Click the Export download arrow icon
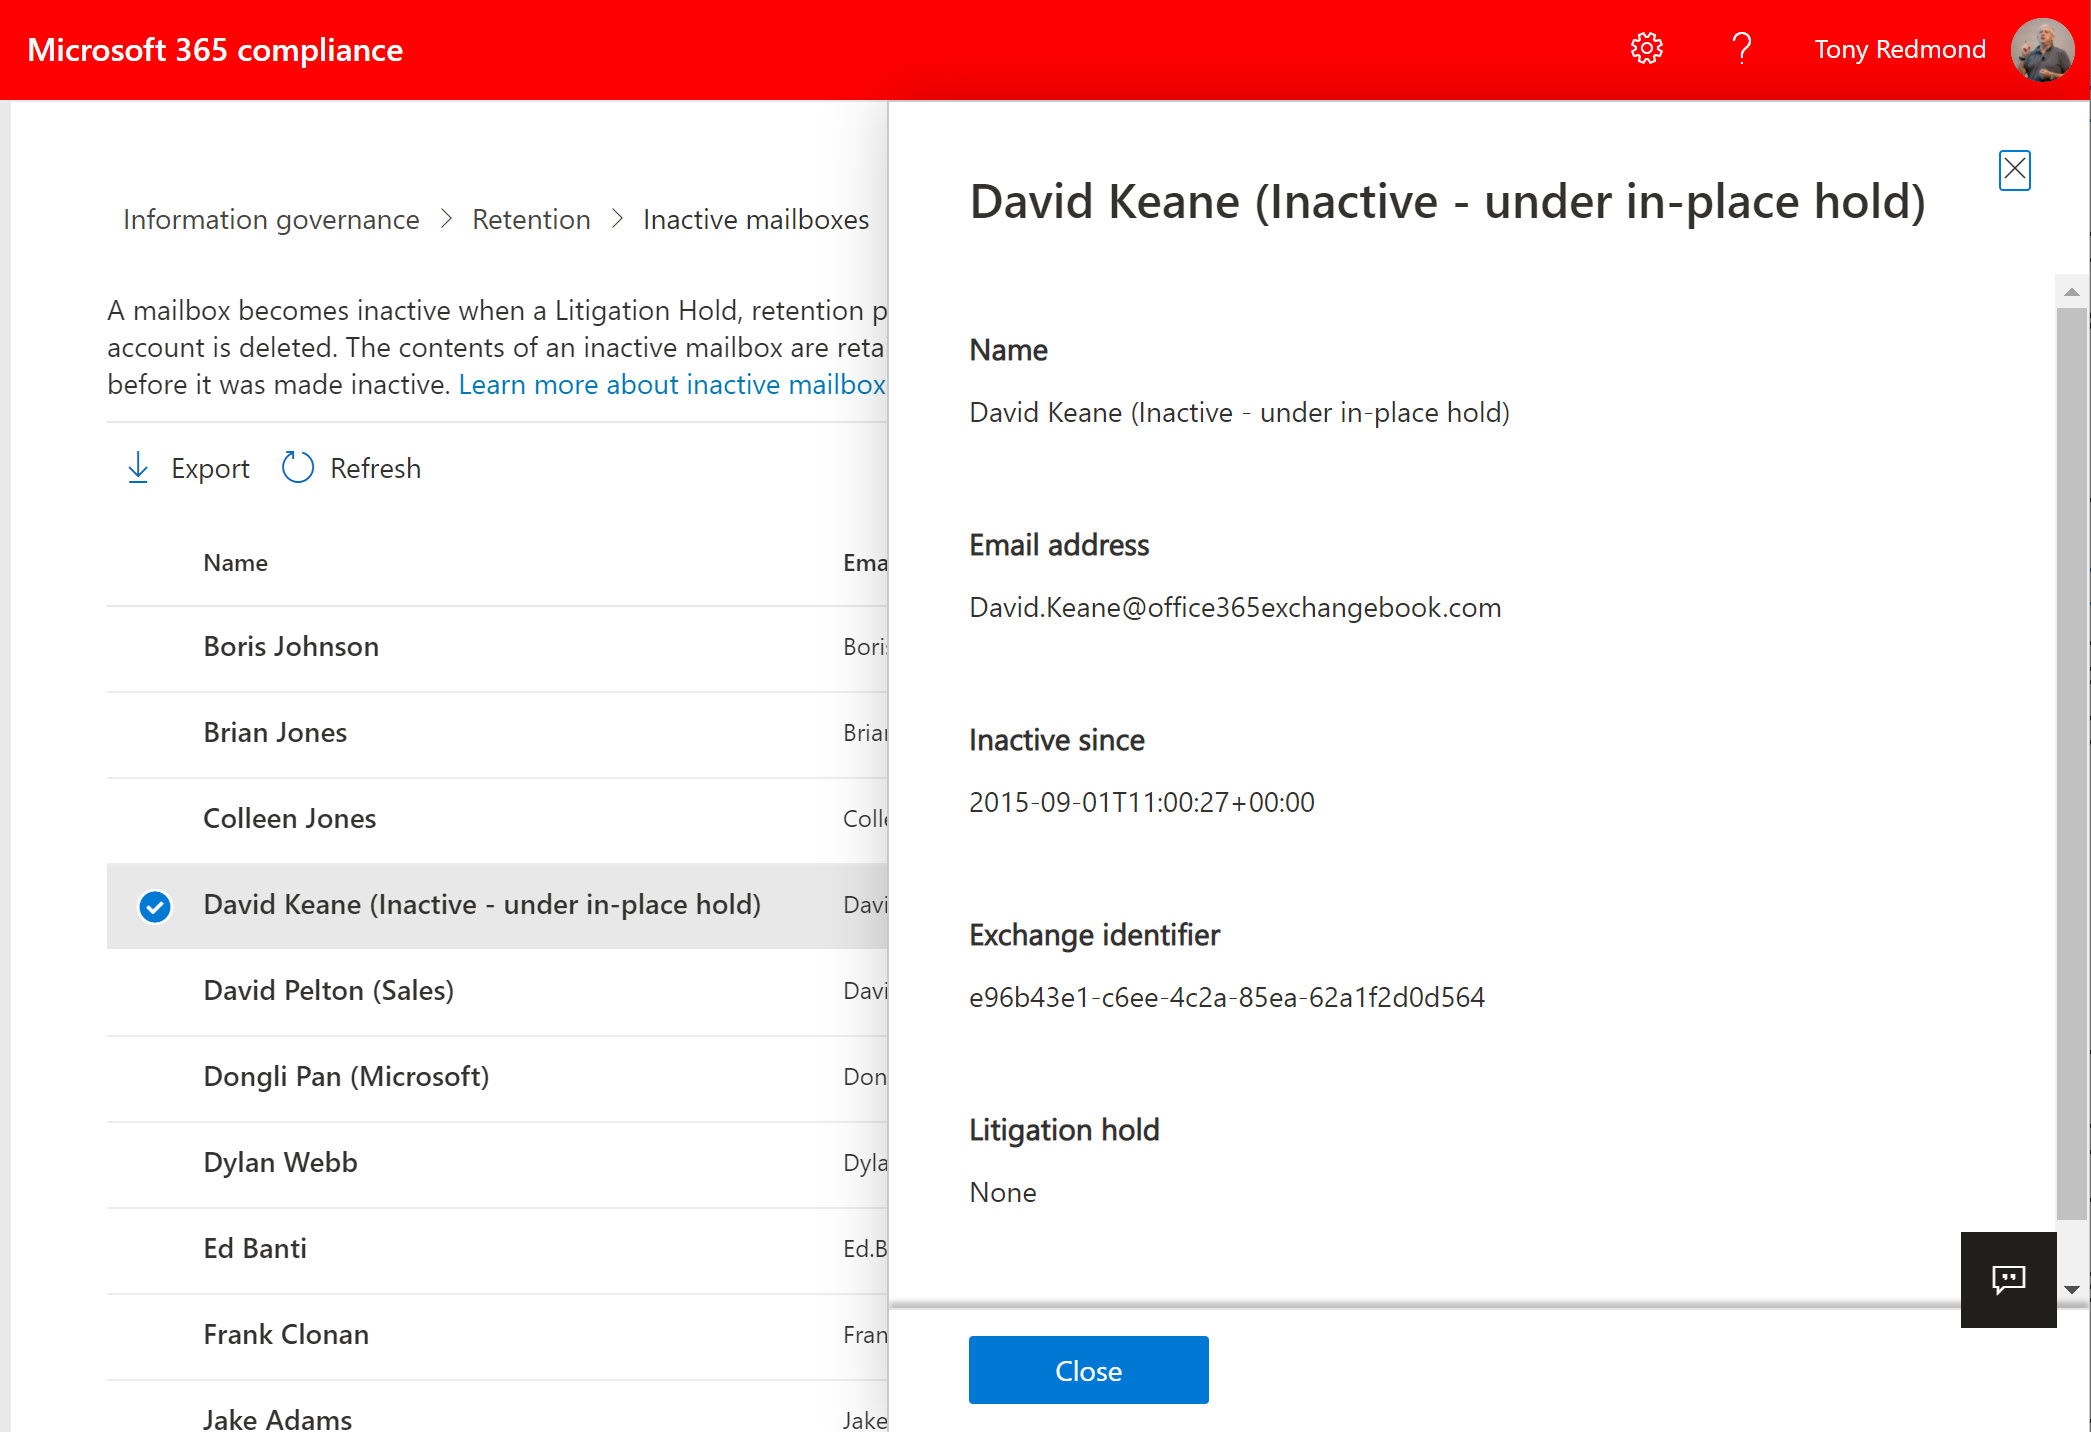 click(x=138, y=468)
